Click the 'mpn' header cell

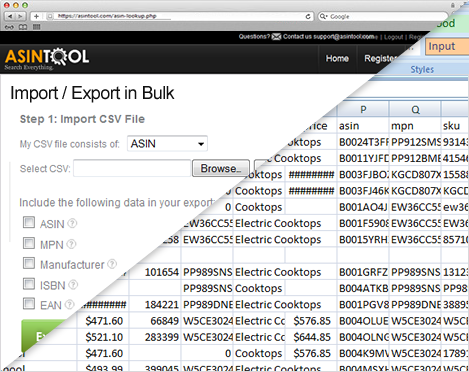pyautogui.click(x=415, y=126)
